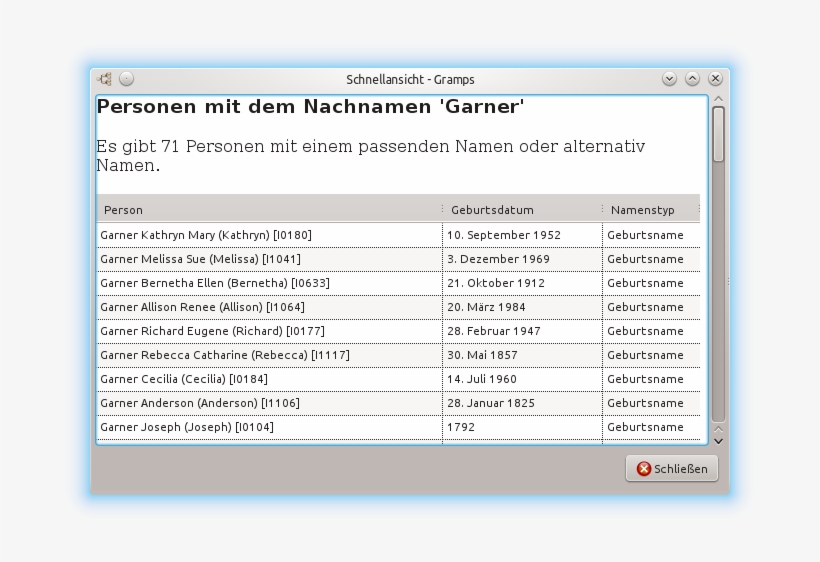Click Geburtsname in the Joseph row
Screen dimensions: 820x562
tap(645, 428)
